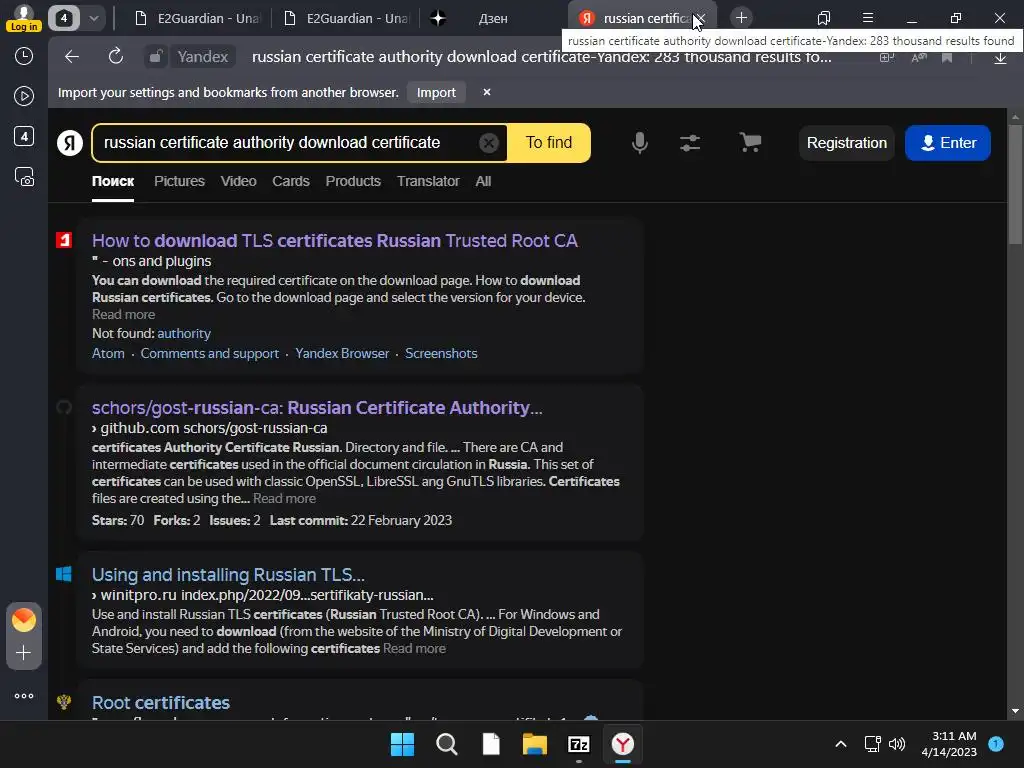Open the bookmarks collections icon in title bar
Screen dimensions: 1024x768
point(824,18)
